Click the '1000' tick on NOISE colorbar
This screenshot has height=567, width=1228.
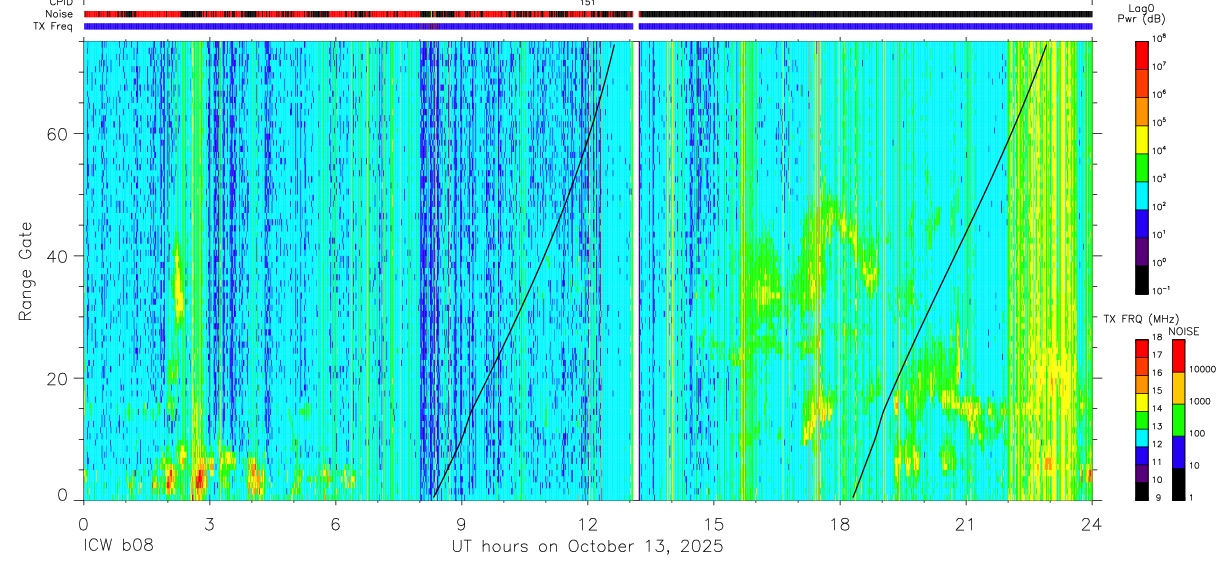tap(1201, 401)
